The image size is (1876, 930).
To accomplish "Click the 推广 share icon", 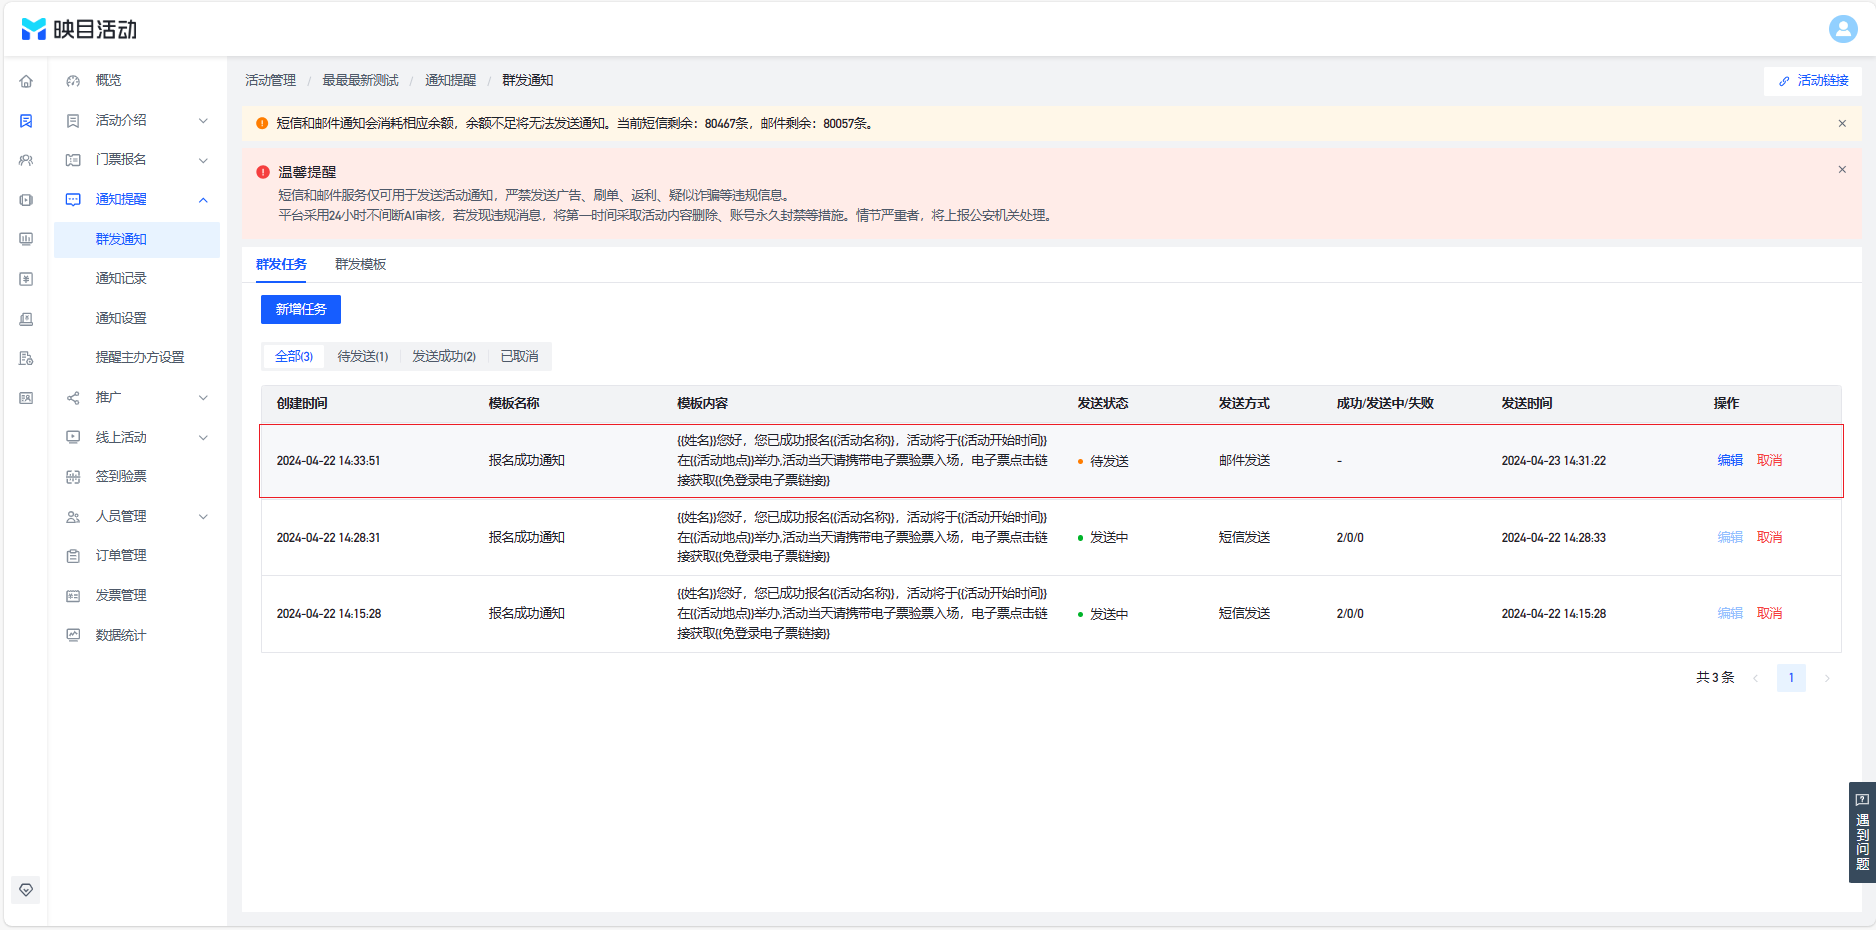I will point(73,398).
